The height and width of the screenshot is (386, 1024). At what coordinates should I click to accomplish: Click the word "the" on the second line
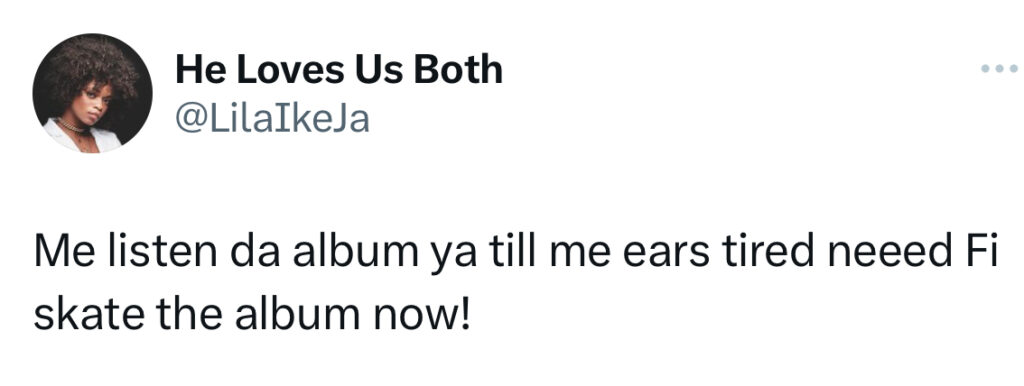tap(189, 315)
